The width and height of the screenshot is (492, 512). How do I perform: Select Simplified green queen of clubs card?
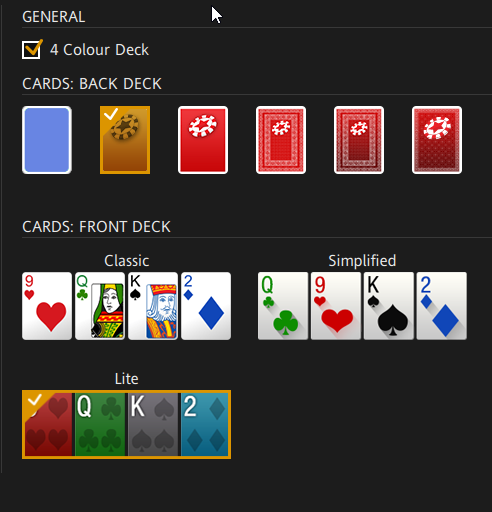[x=283, y=306]
